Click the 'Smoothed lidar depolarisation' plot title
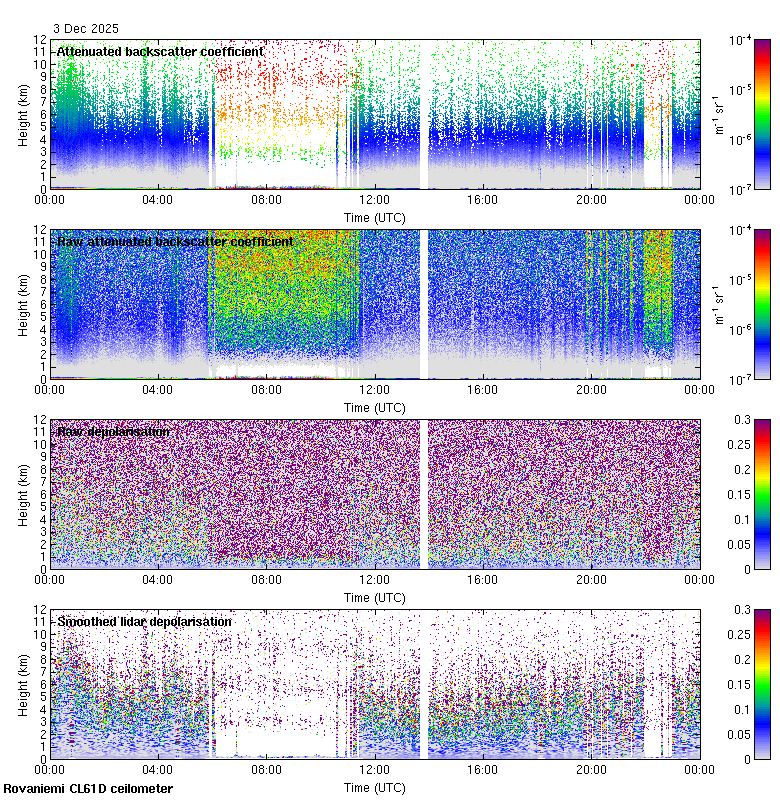Screen dimensions: 780x800 pos(144,621)
